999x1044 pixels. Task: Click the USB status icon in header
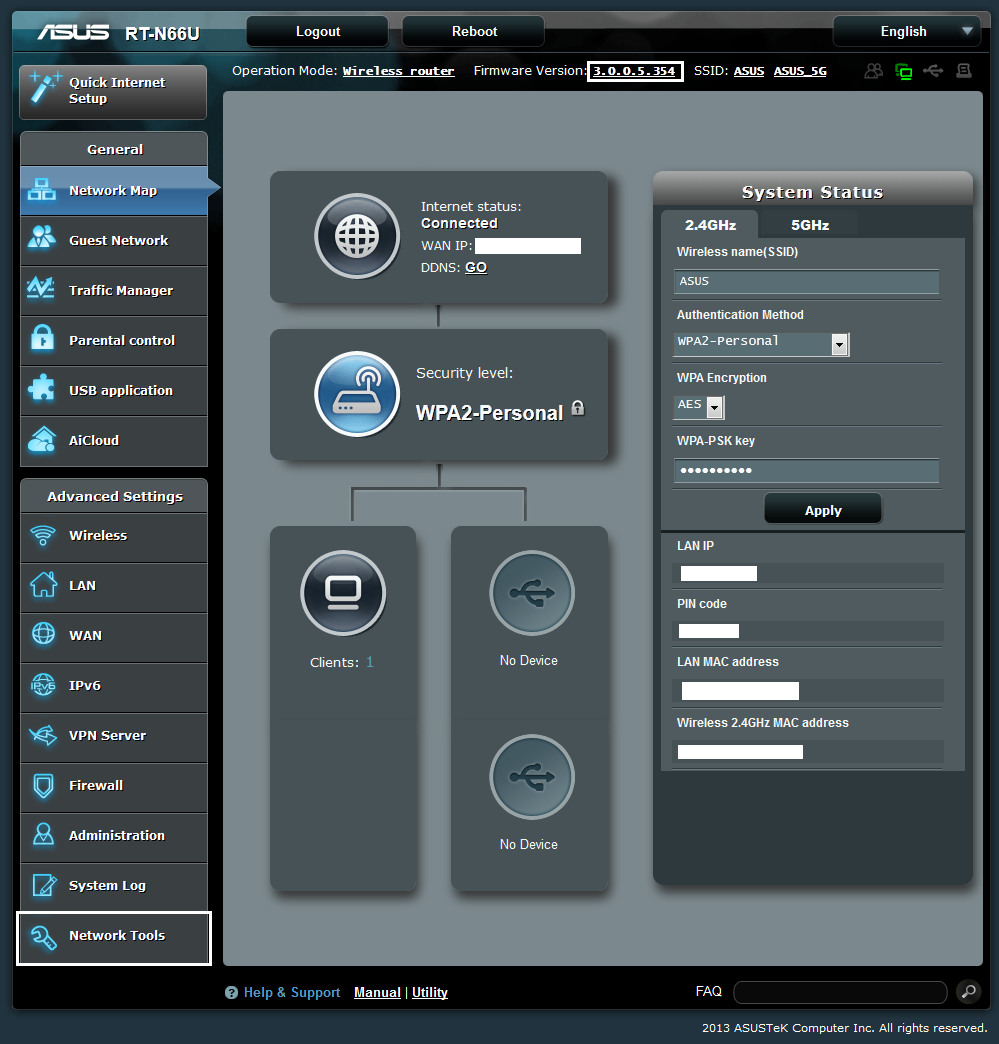coord(933,71)
